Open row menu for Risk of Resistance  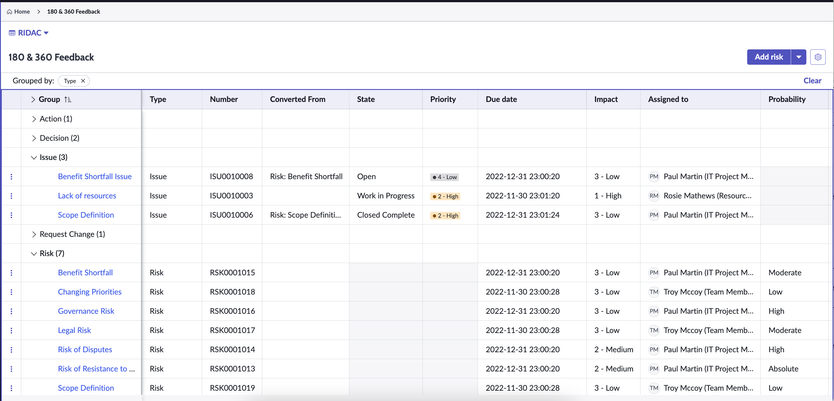pos(11,369)
